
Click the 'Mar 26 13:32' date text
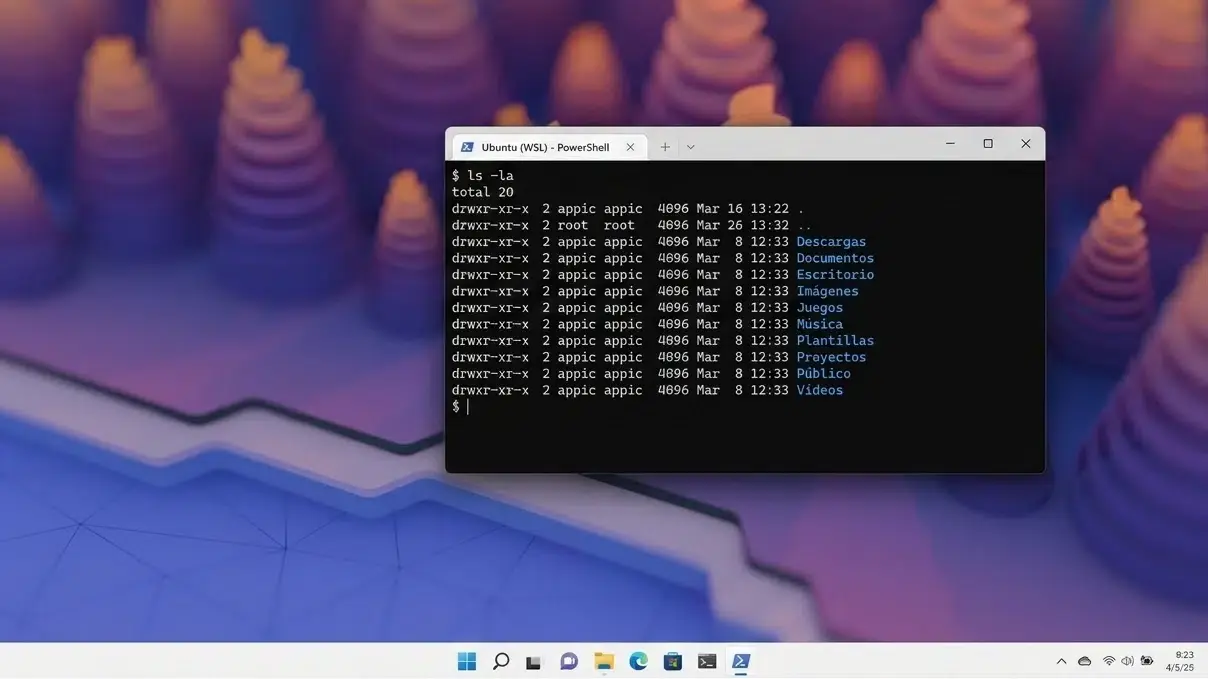tap(742, 225)
